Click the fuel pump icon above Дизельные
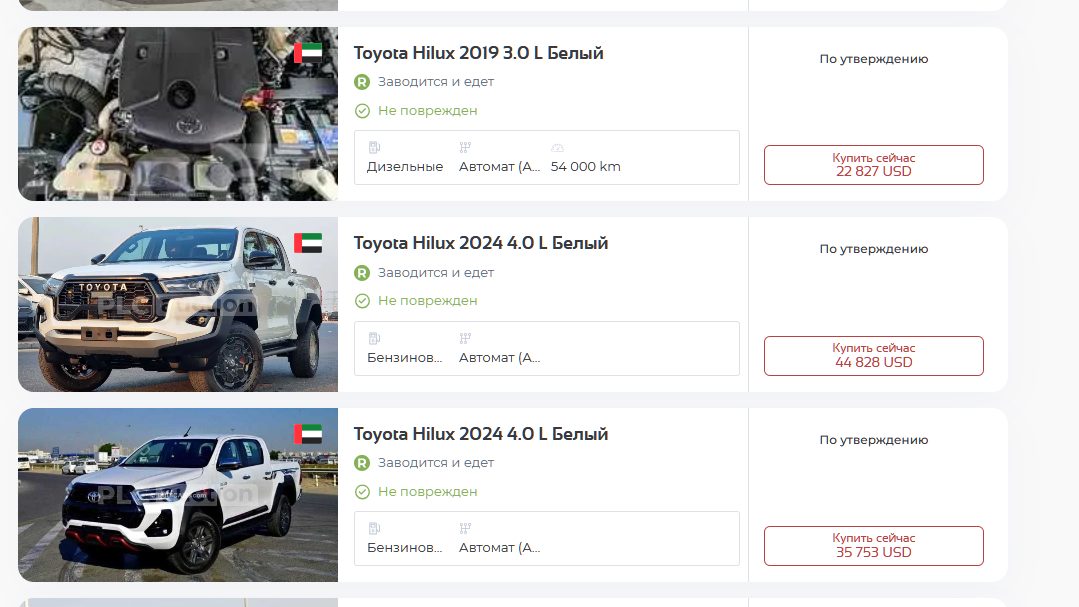1079x607 pixels. (374, 147)
